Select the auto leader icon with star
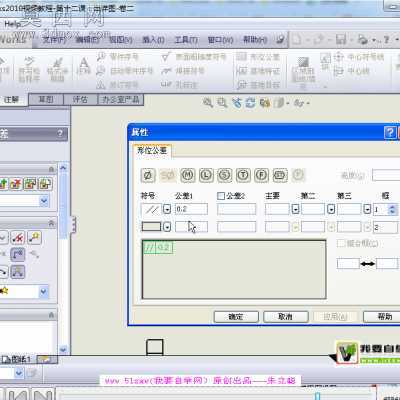Viewport: 400px width, 400px height. tap(35, 238)
